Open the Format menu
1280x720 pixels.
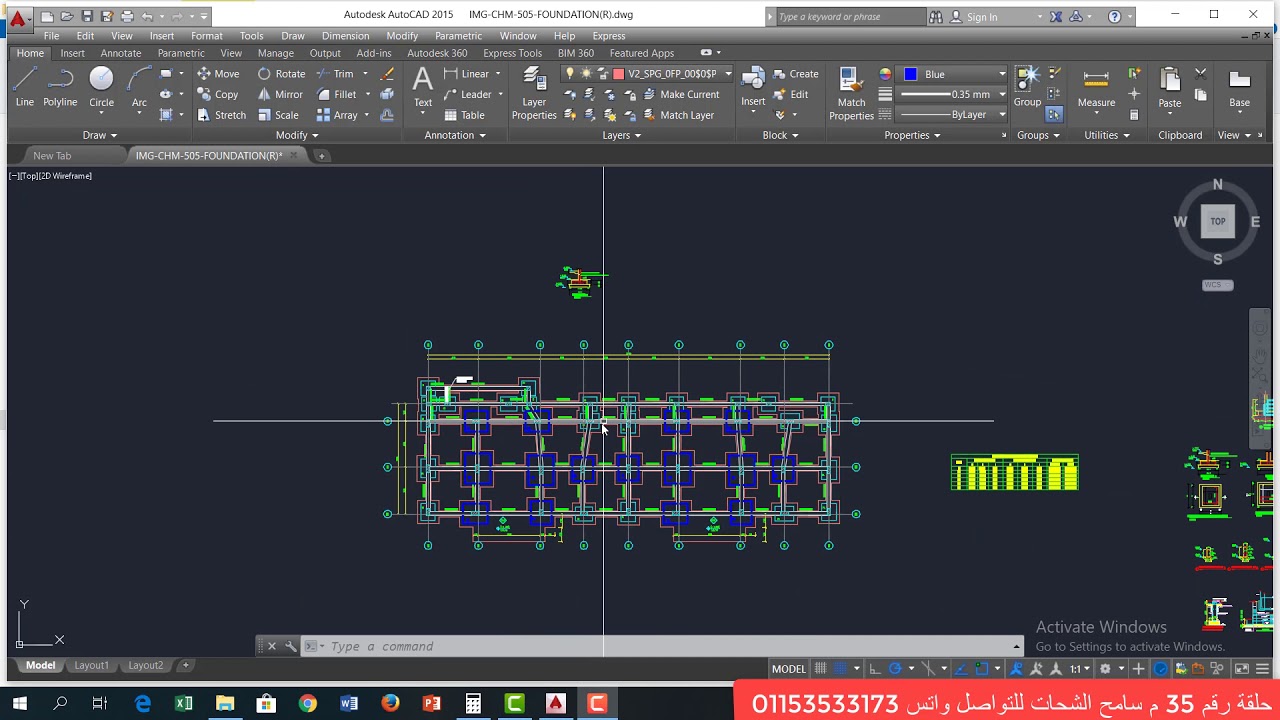(x=207, y=36)
